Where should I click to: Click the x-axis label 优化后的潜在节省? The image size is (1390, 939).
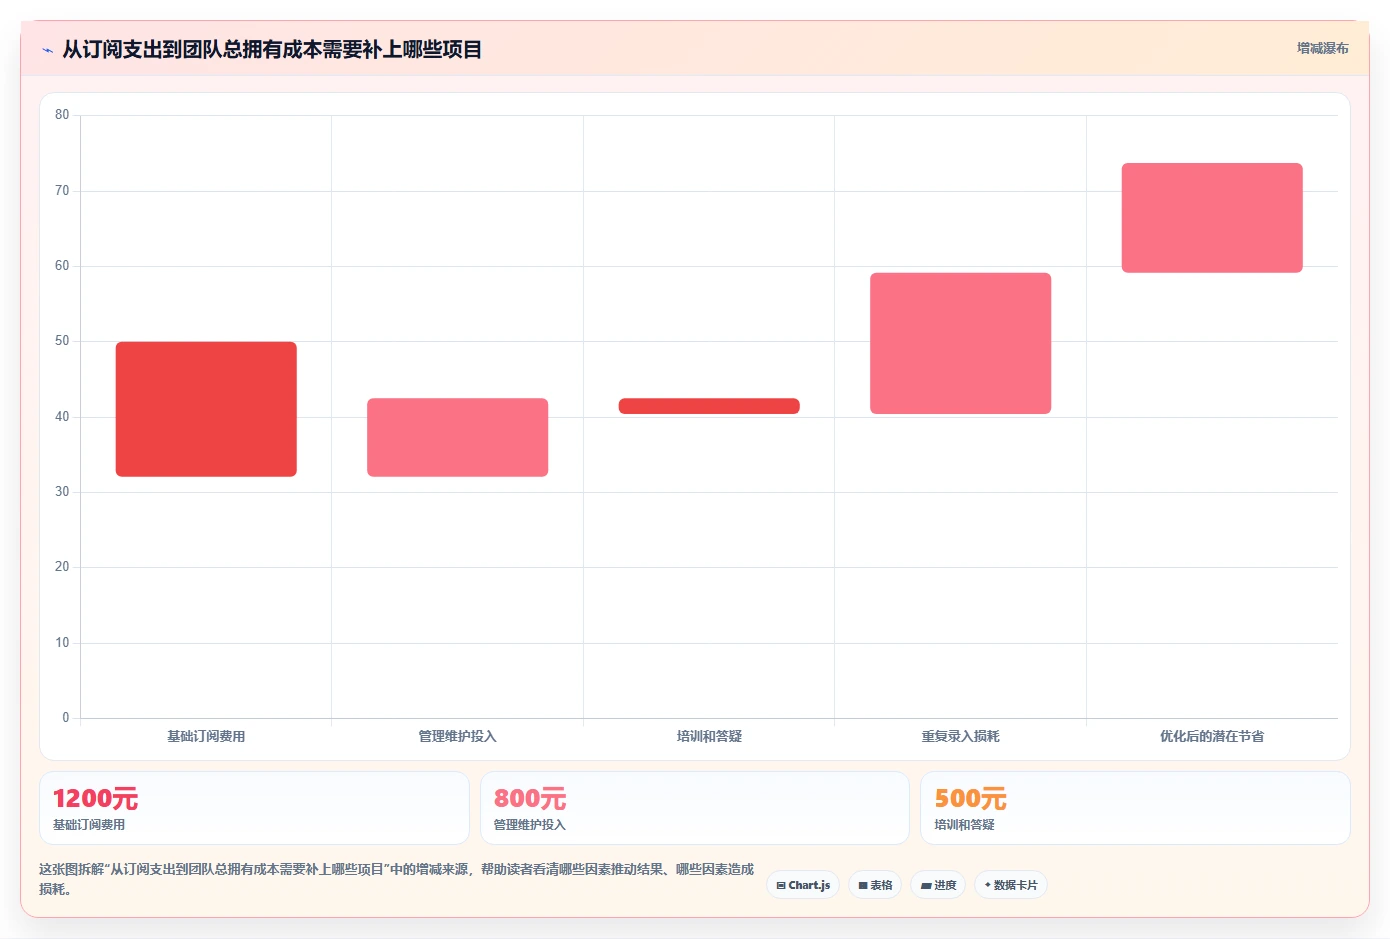pos(1212,736)
